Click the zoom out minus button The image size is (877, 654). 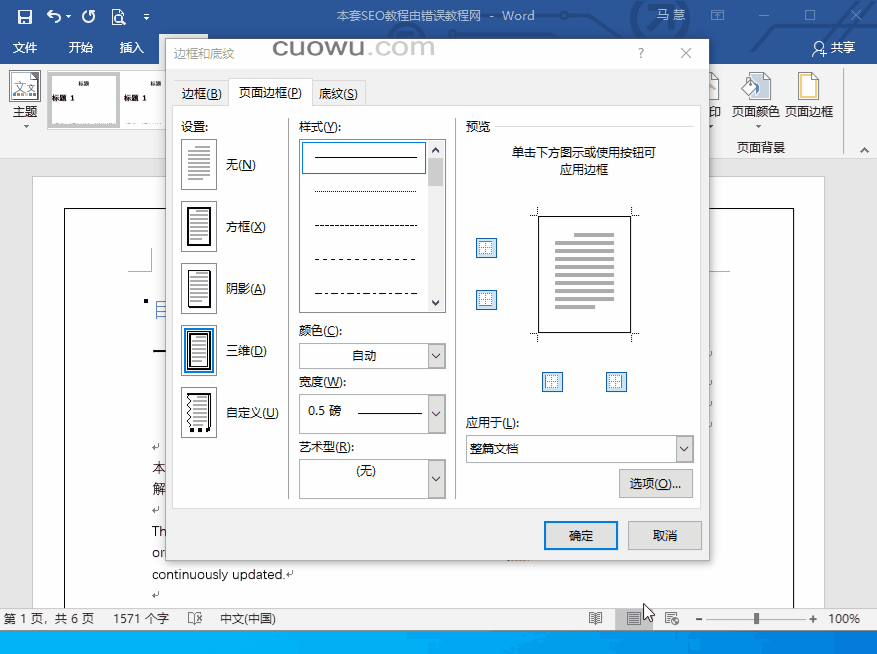(699, 619)
